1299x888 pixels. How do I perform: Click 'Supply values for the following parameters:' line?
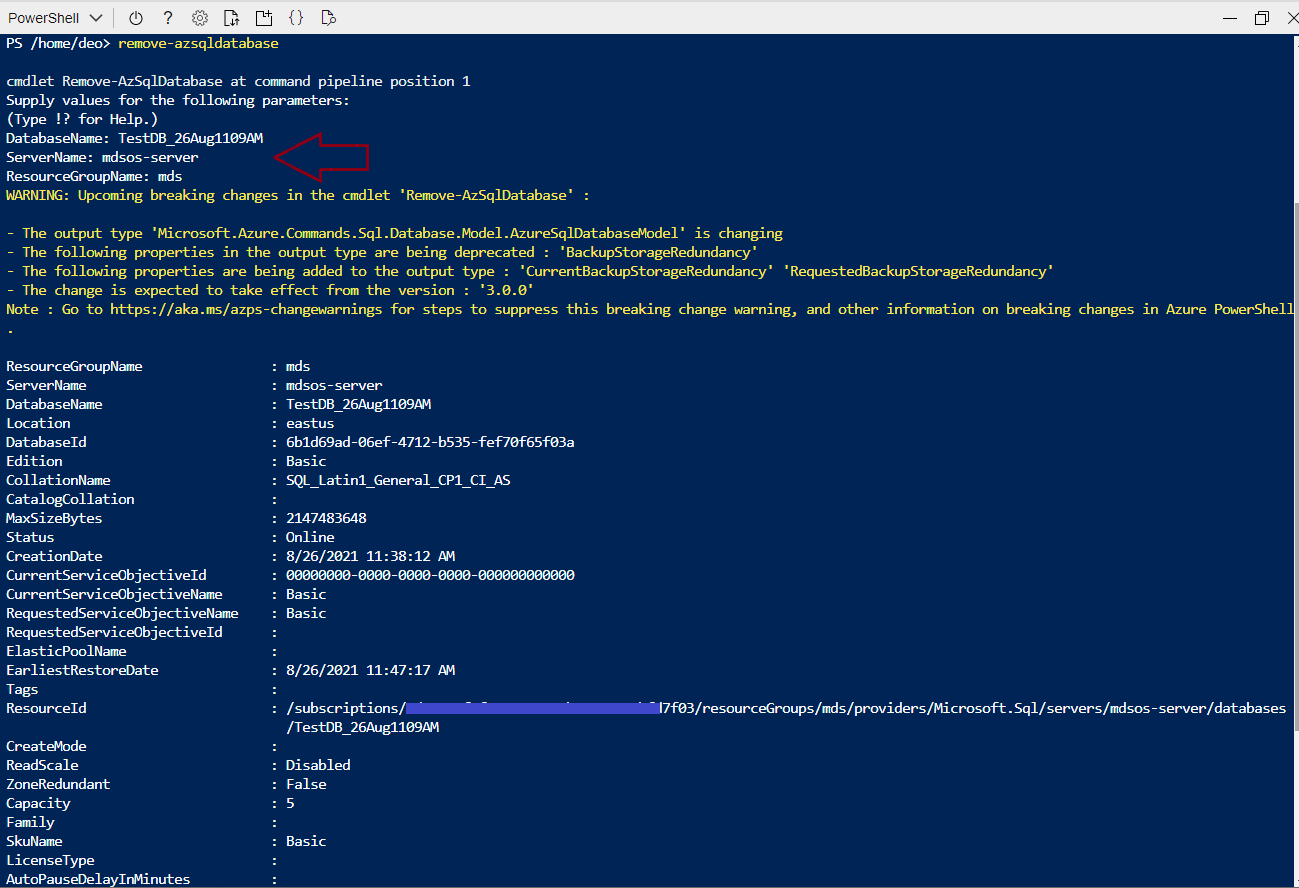point(178,100)
